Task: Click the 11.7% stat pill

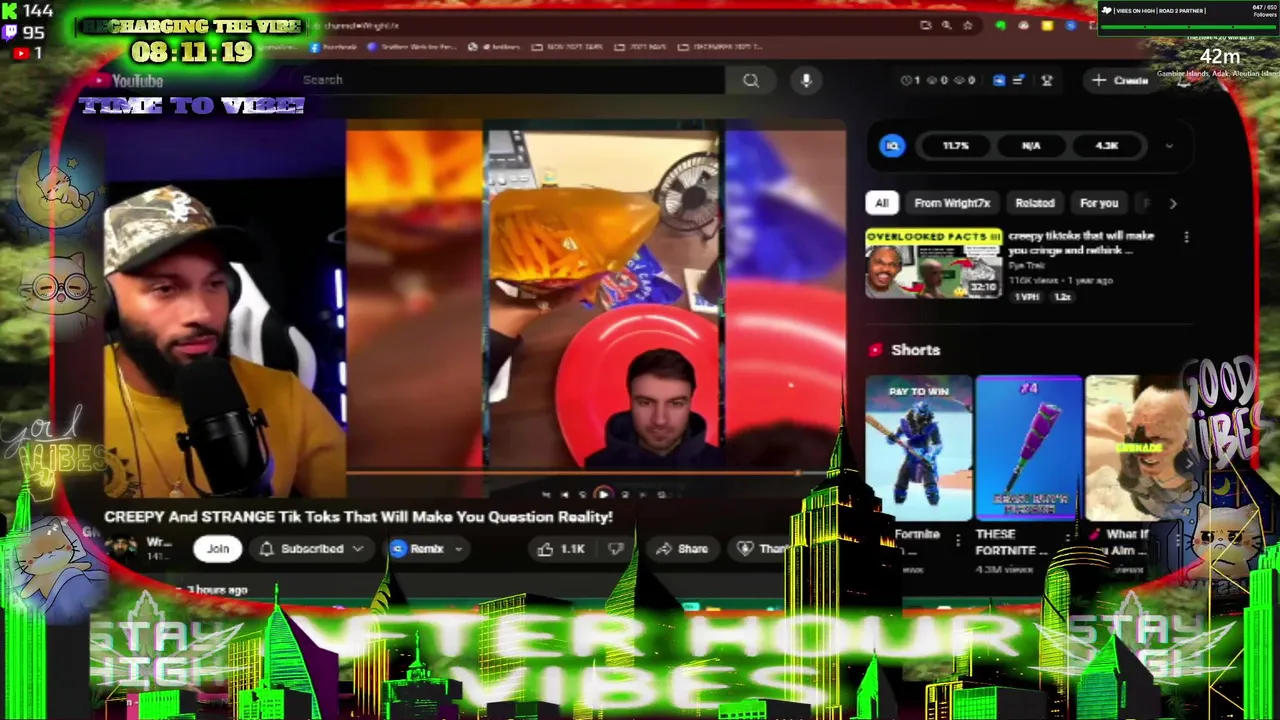Action: (x=955, y=146)
